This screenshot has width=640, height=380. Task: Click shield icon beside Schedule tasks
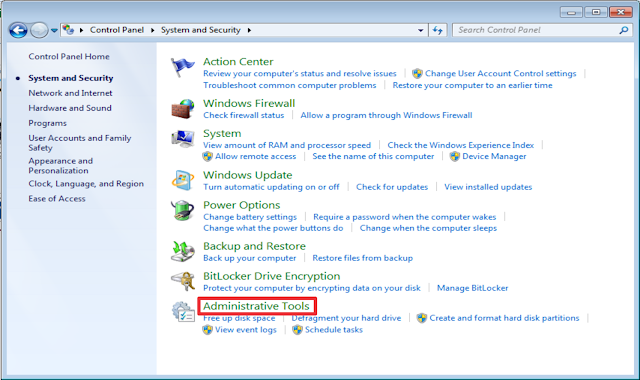[298, 330]
